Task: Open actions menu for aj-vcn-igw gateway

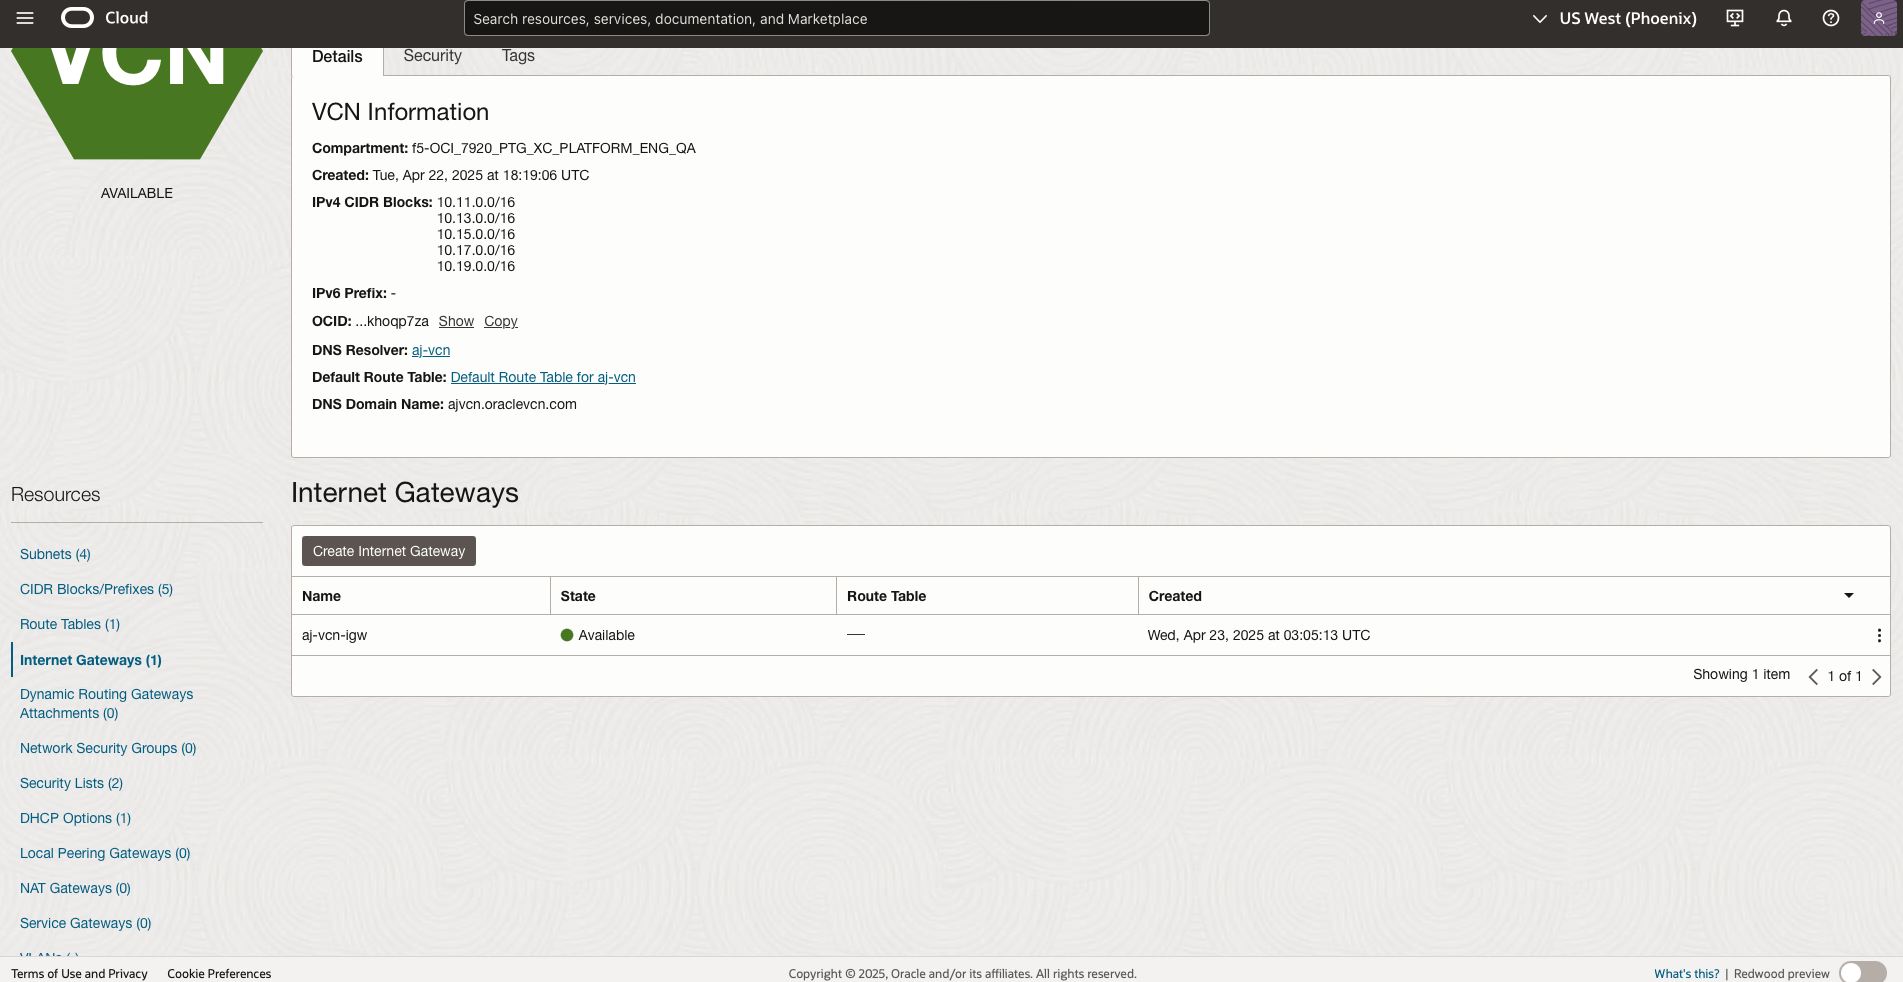Action: (1878, 635)
